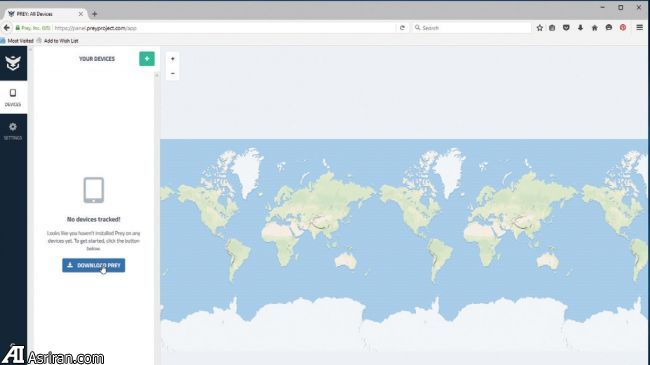The image size is (650, 365).
Task: Click the Download Prey button
Action: coord(94,265)
